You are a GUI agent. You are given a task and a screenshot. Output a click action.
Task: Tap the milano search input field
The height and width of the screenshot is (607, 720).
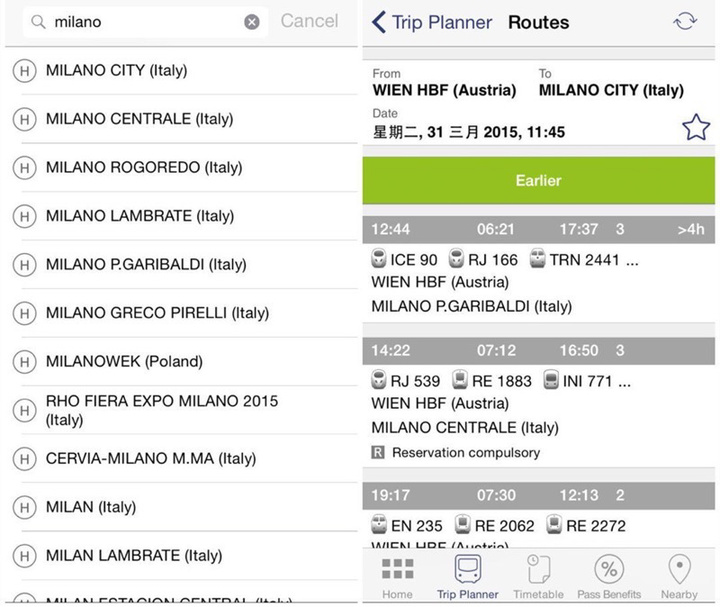[x=140, y=22]
